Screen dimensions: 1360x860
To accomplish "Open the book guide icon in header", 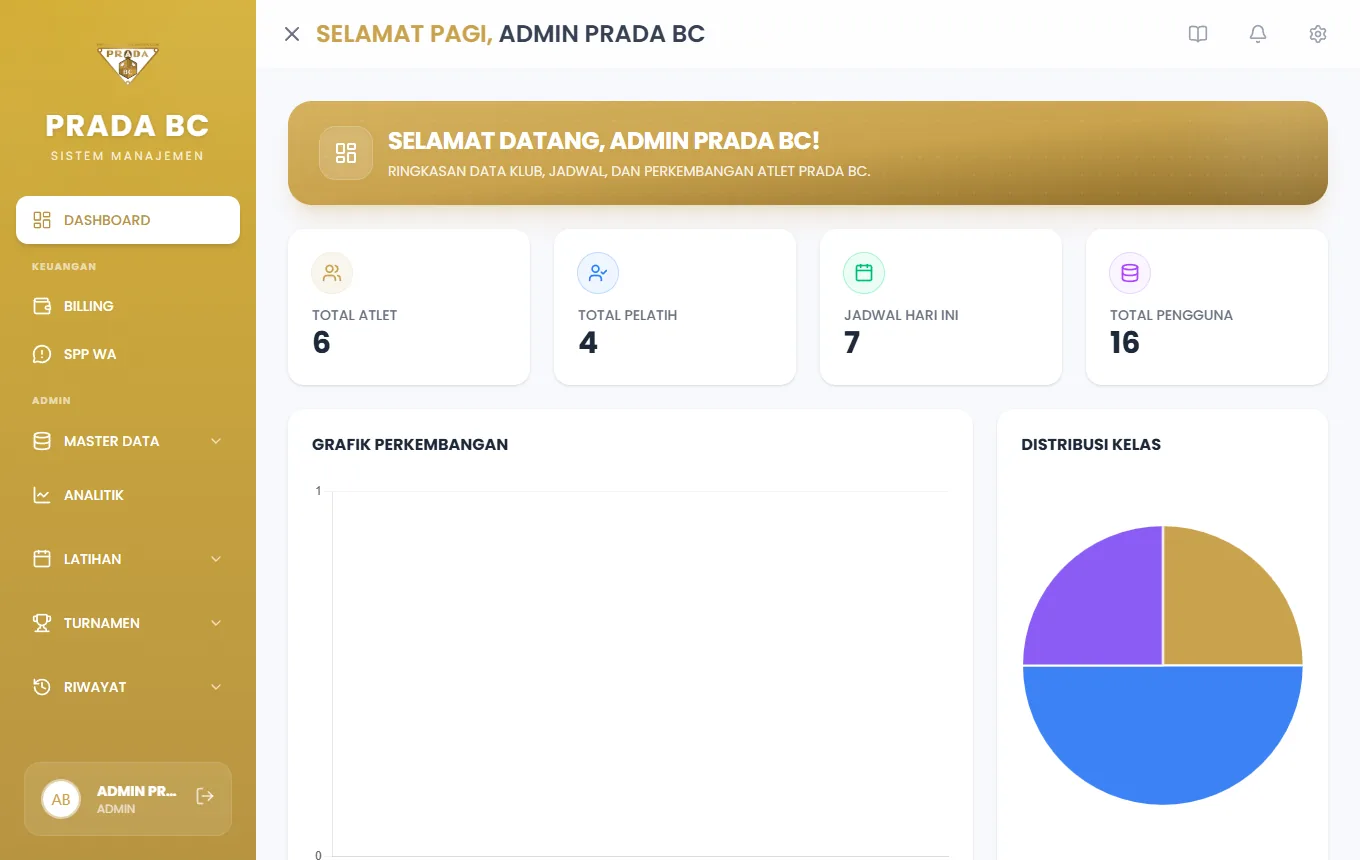I will point(1198,34).
